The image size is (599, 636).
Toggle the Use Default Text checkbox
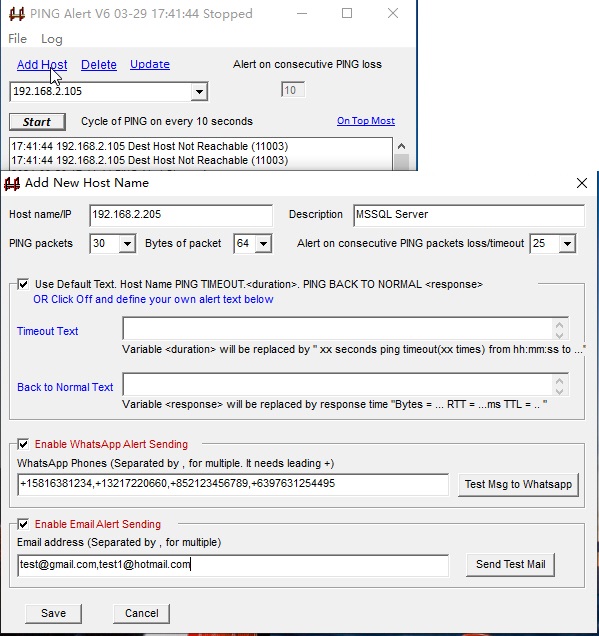[23, 284]
